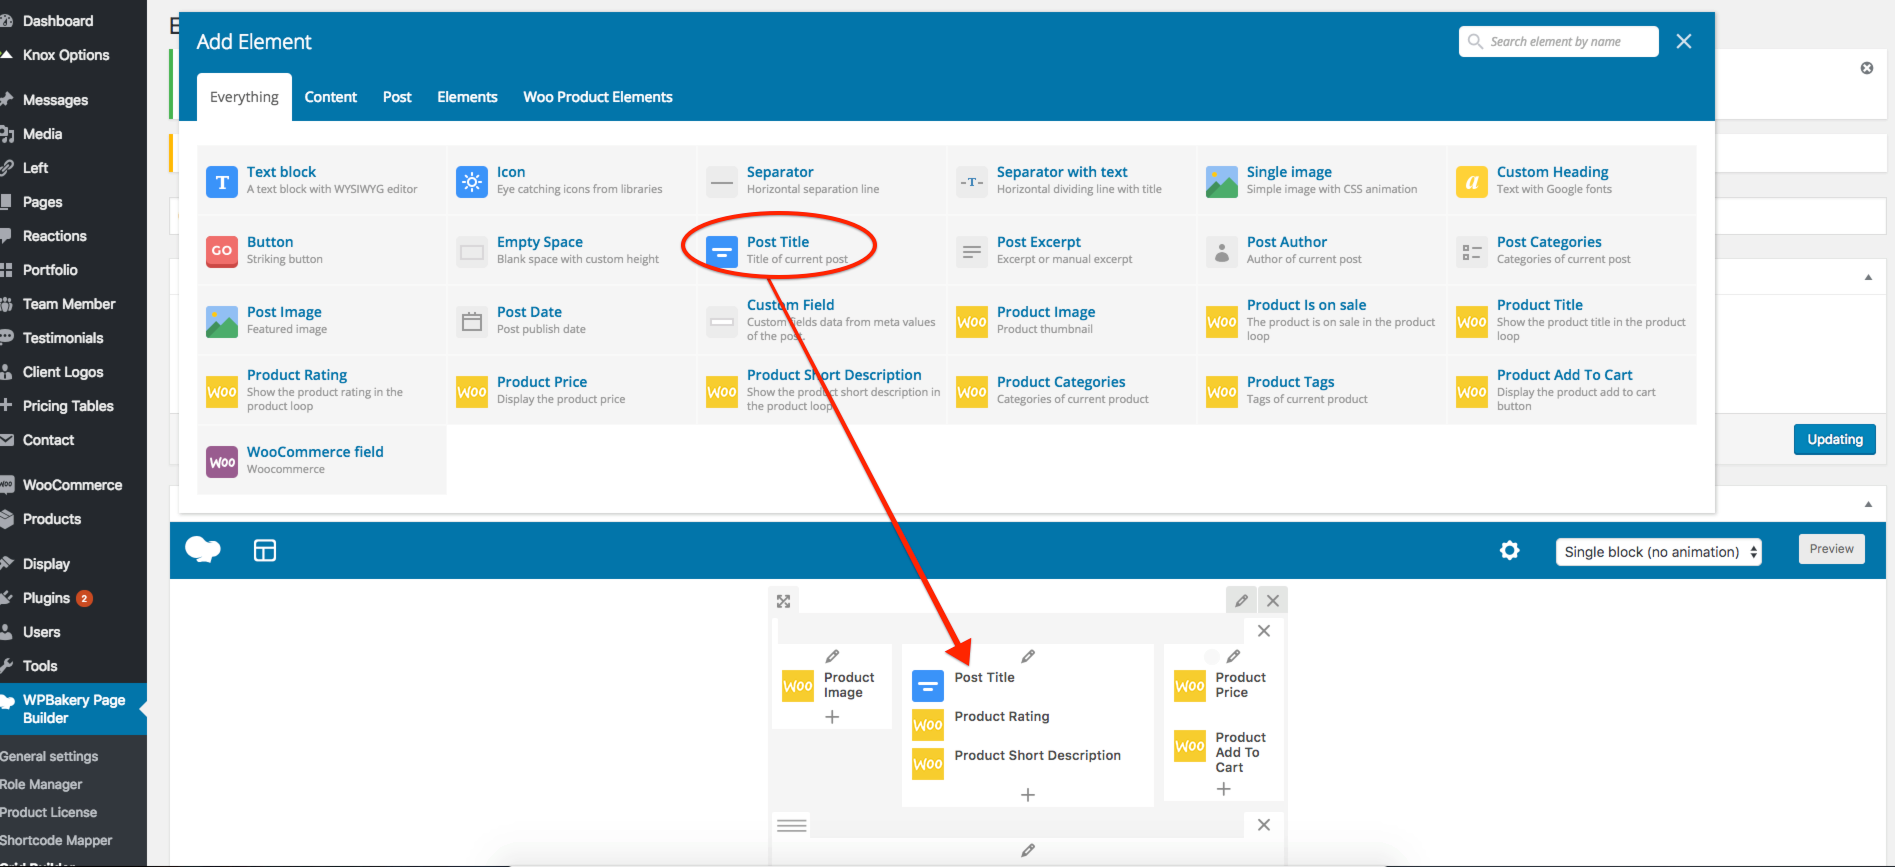Add the Product Tags element
The height and width of the screenshot is (867, 1895).
(x=1321, y=391)
